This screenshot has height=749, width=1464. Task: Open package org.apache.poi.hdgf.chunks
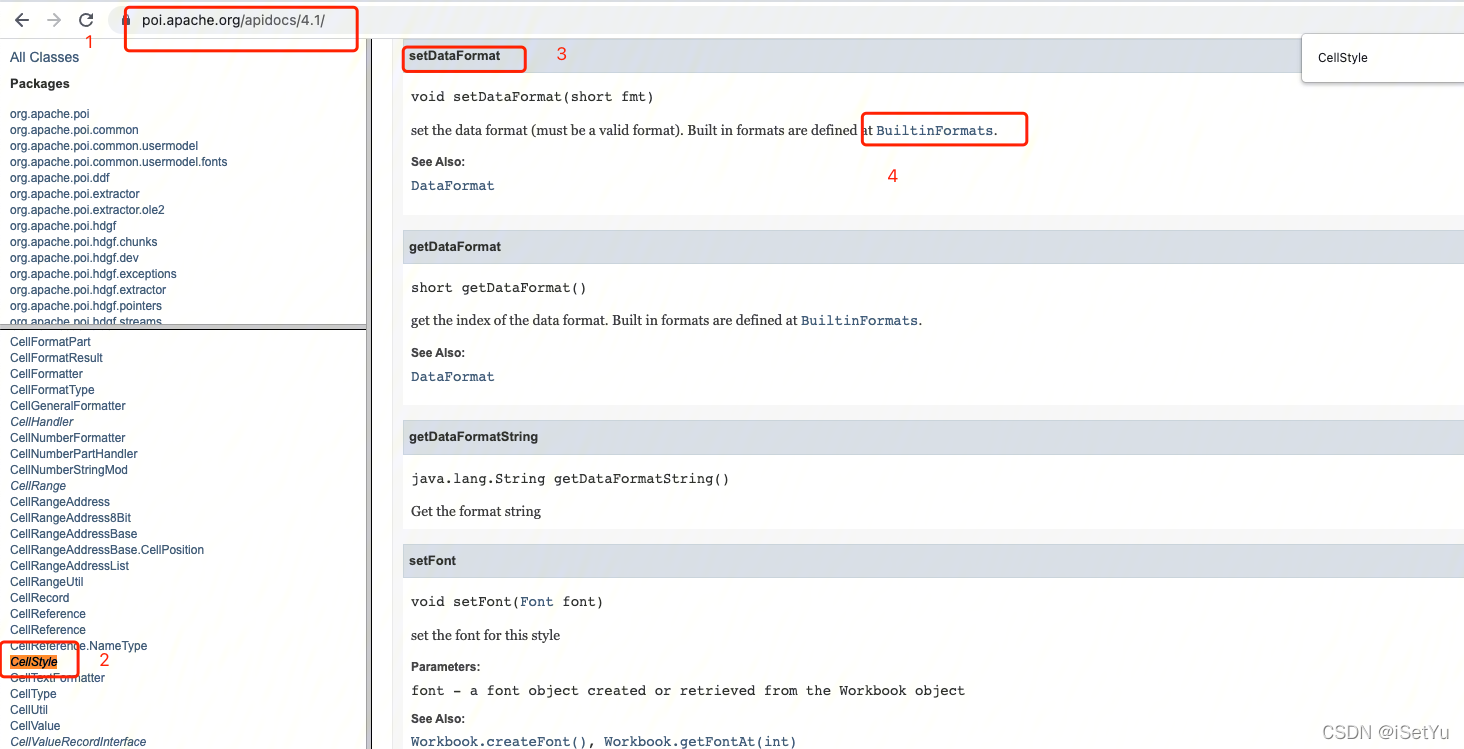[84, 242]
